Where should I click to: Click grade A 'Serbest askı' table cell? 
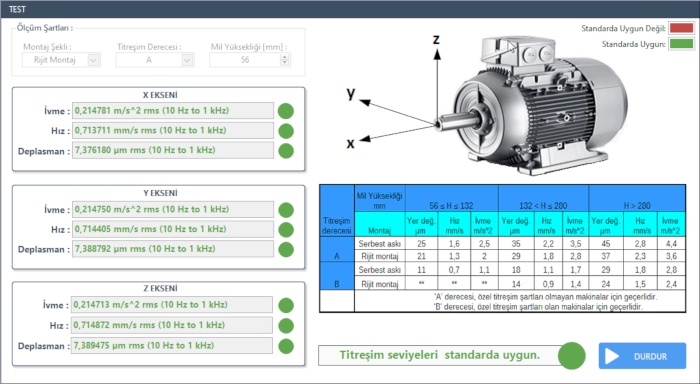click(379, 244)
